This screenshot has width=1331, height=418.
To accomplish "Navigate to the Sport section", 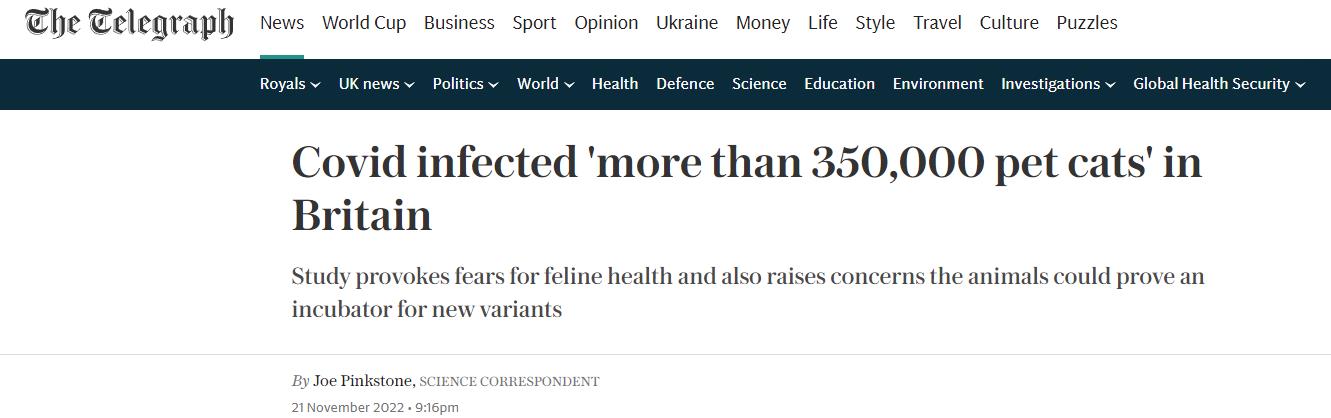I will 534,23.
